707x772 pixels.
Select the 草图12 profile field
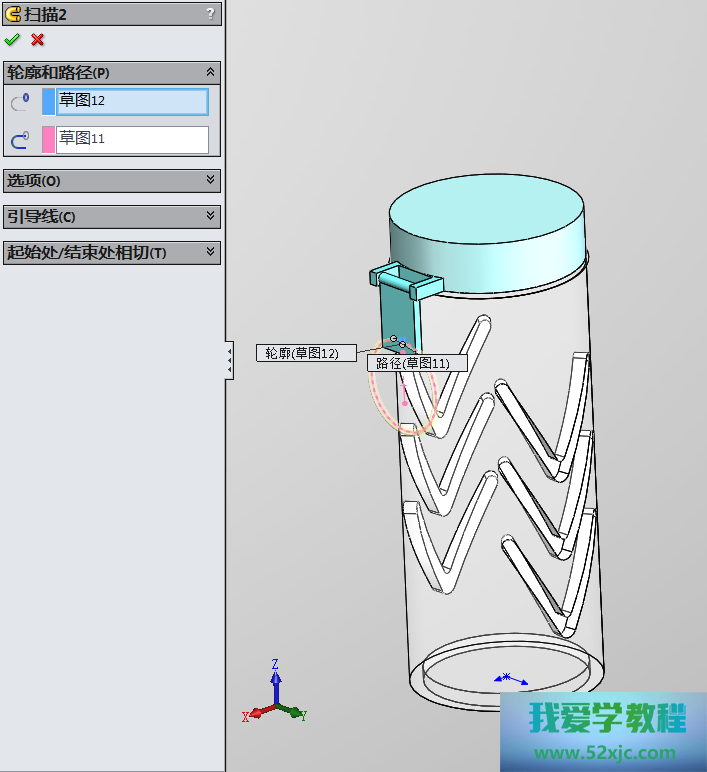point(132,102)
